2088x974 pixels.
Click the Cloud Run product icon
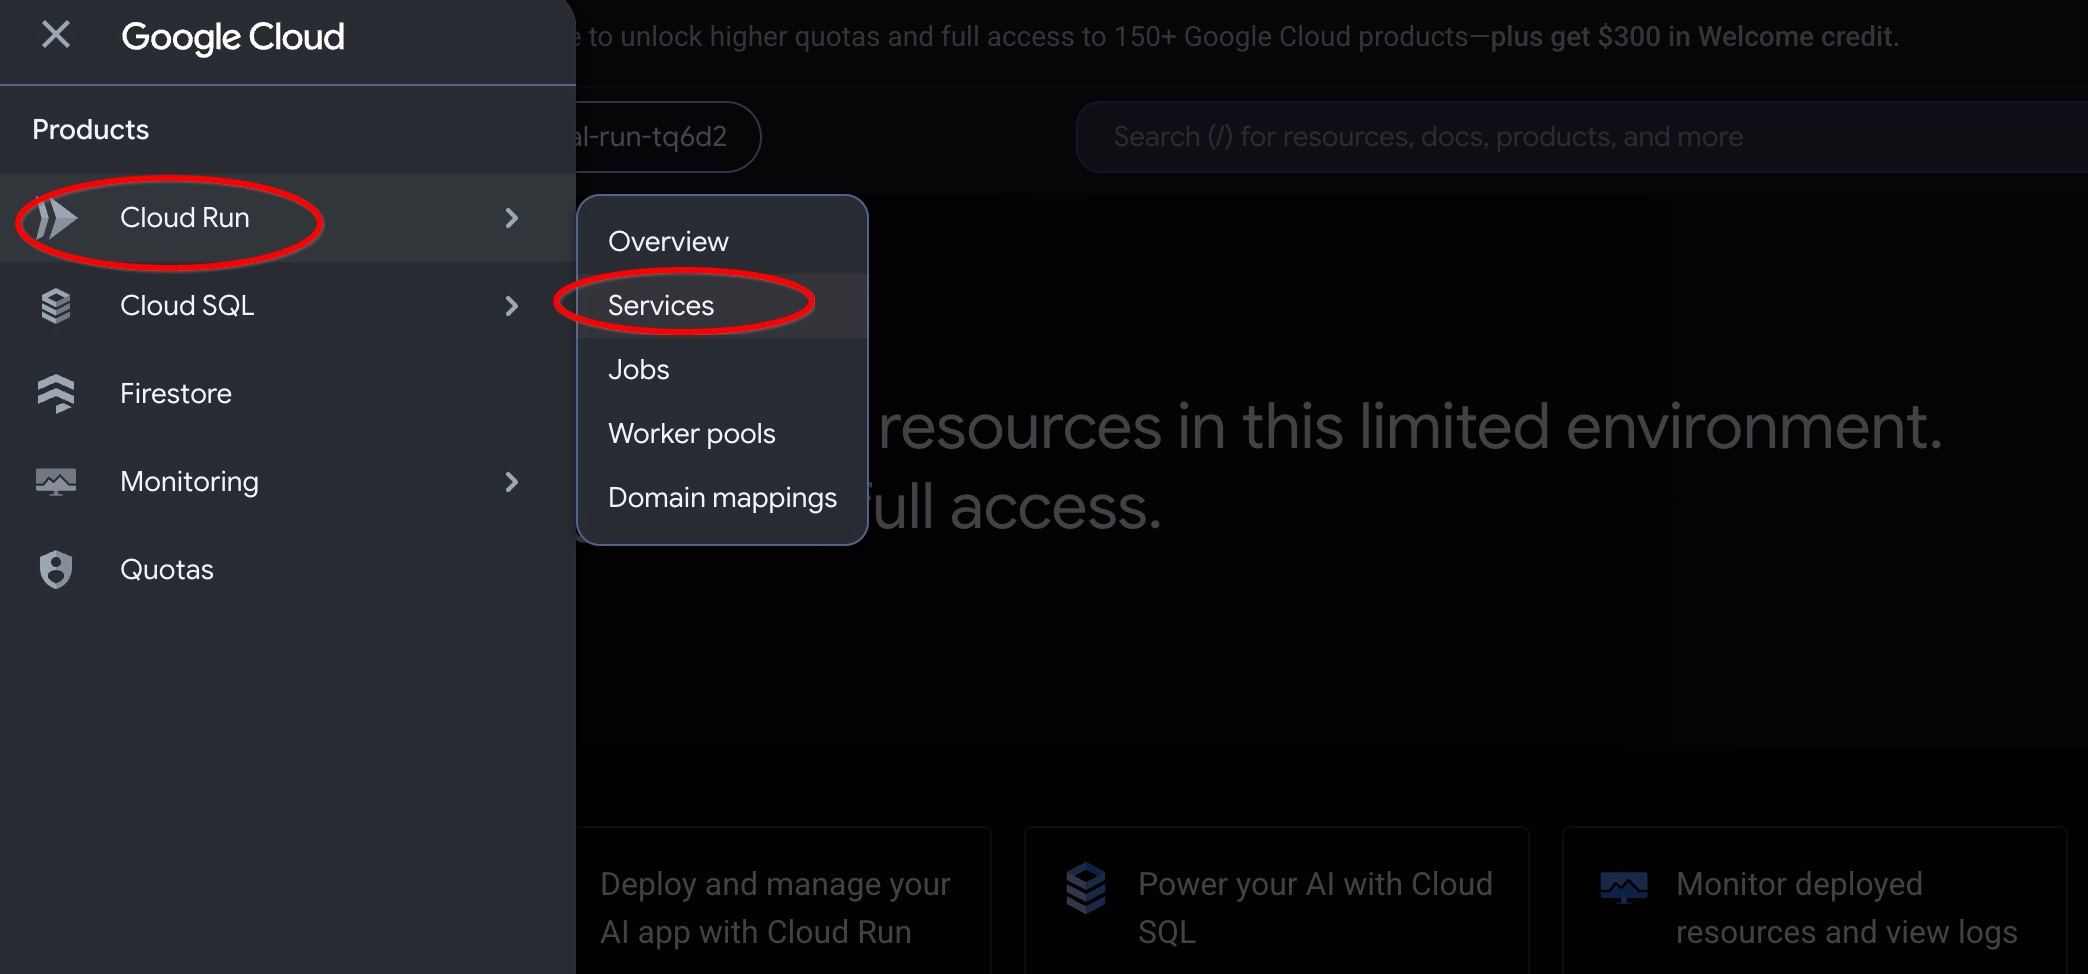[x=56, y=218]
